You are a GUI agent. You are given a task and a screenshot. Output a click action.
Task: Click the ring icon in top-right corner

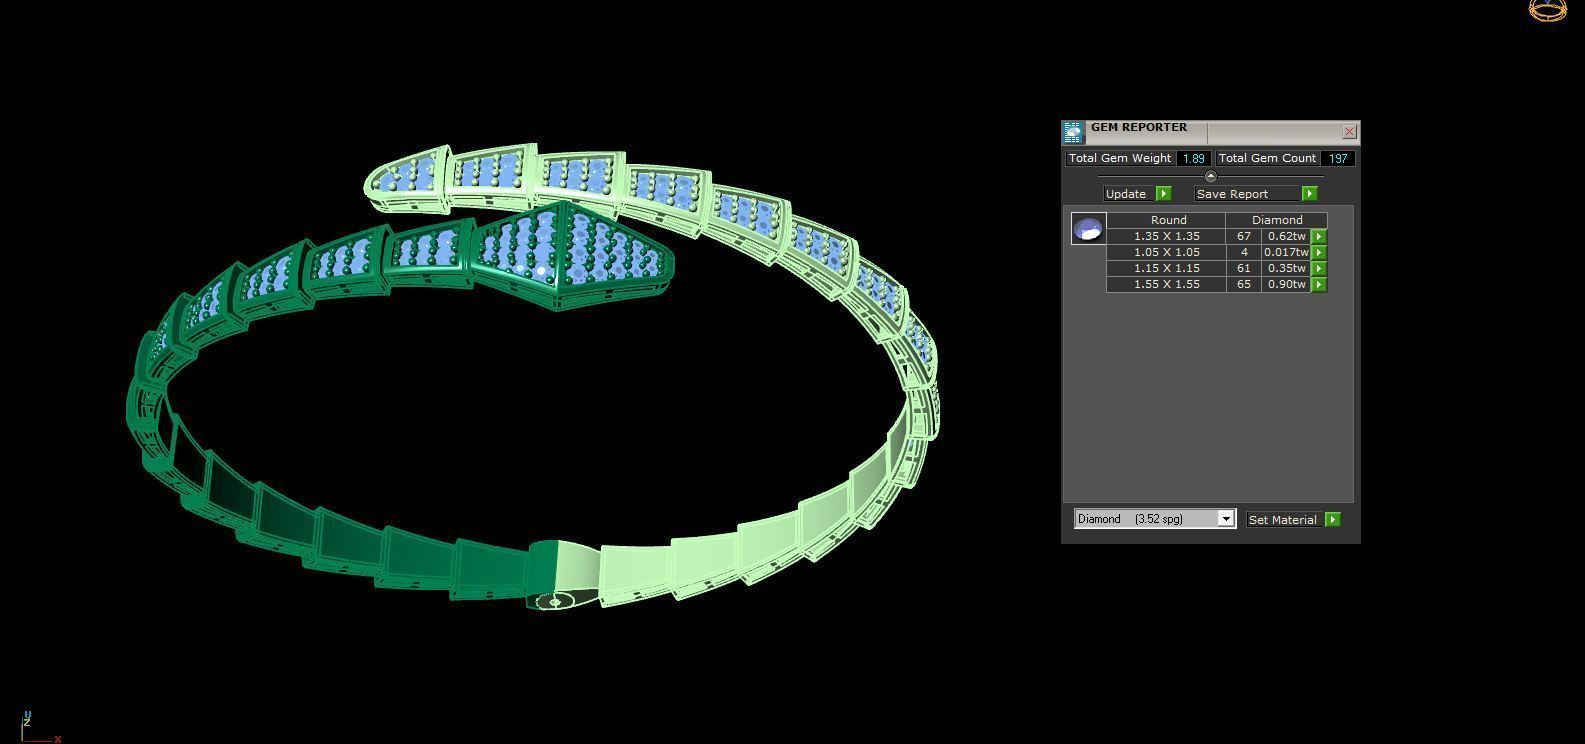tap(1548, 11)
